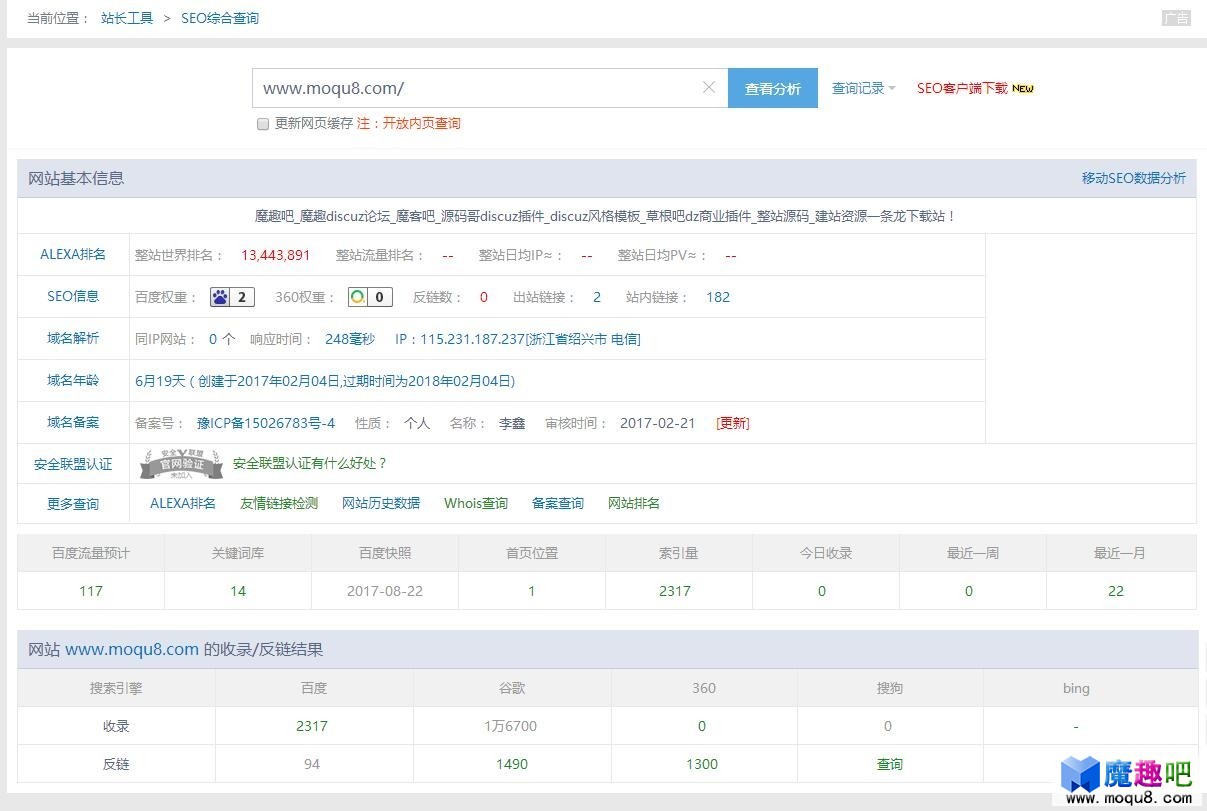Open 网站排名 link
The width and height of the screenshot is (1207, 811).
634,503
